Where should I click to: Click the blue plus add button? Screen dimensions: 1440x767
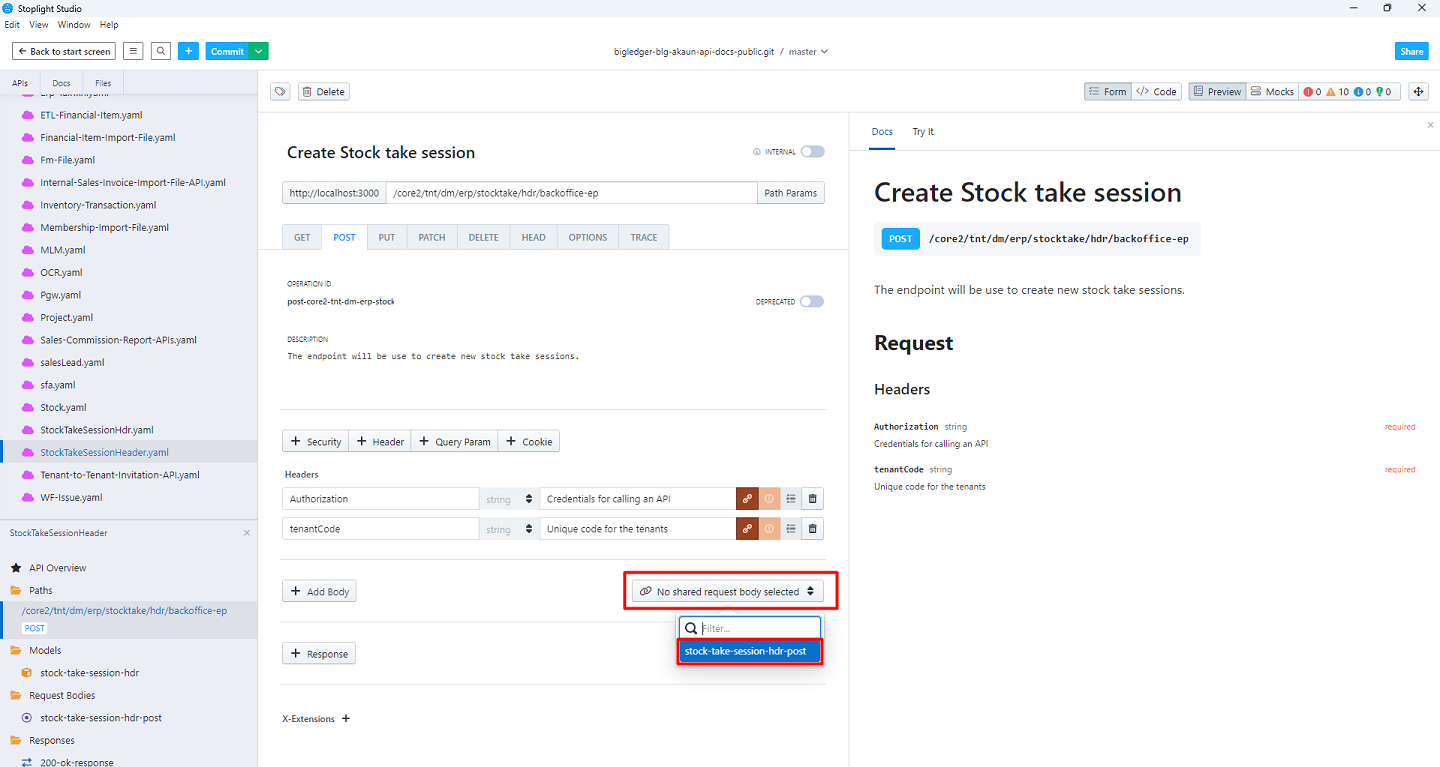coord(189,51)
